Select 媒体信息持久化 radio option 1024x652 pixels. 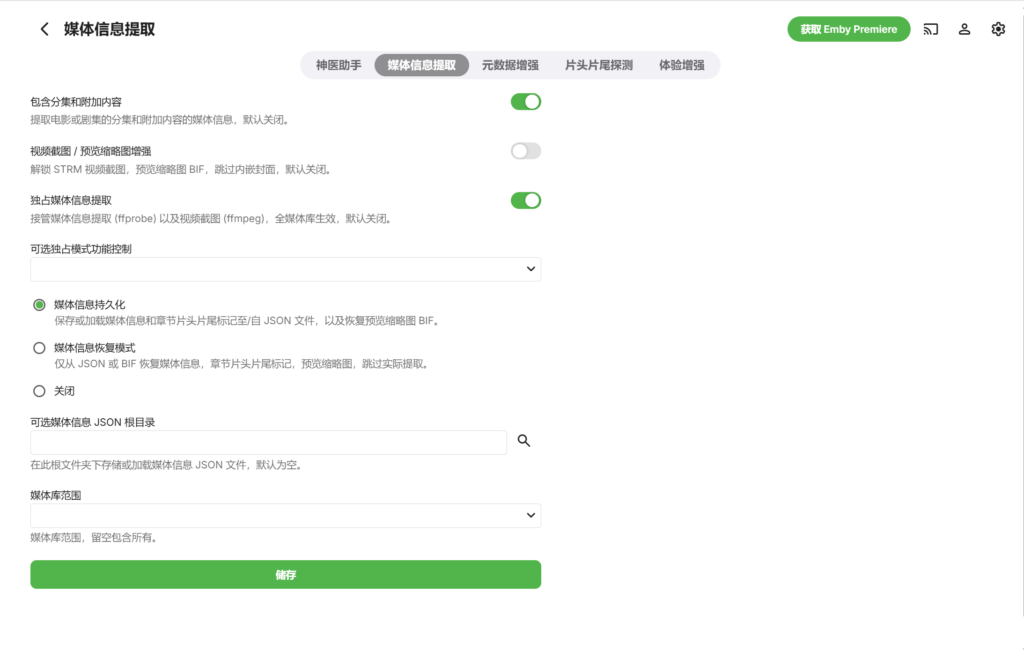(x=39, y=305)
